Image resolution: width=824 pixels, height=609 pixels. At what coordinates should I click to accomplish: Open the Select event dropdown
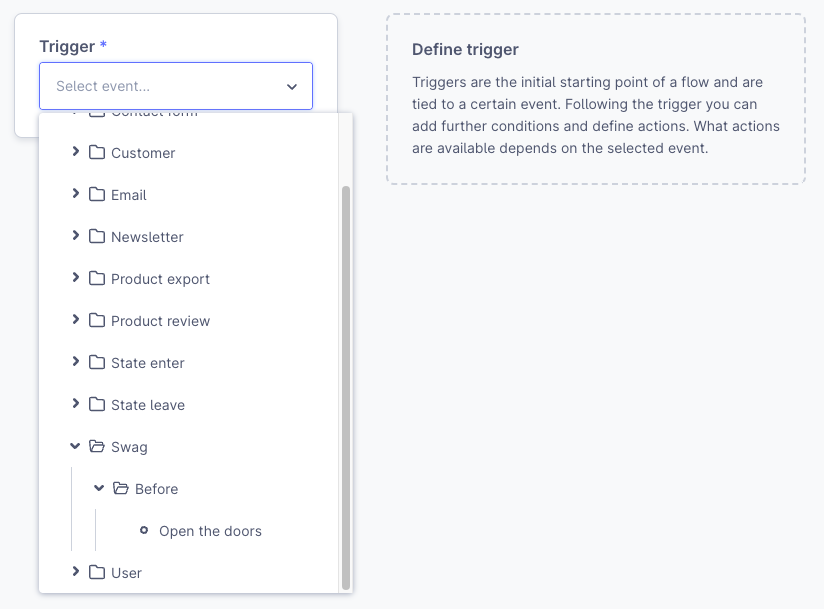point(291,87)
